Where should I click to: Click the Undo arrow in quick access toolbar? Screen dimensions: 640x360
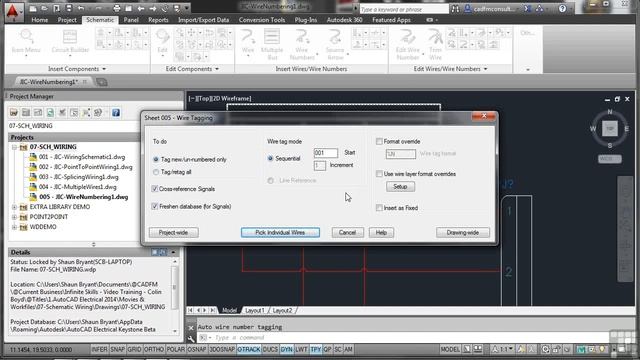tap(81, 8)
